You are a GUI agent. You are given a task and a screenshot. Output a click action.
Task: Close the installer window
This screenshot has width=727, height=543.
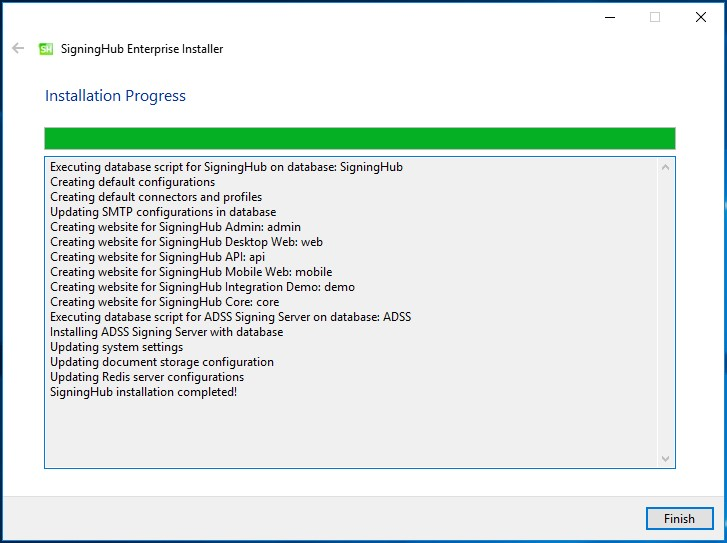pos(701,17)
